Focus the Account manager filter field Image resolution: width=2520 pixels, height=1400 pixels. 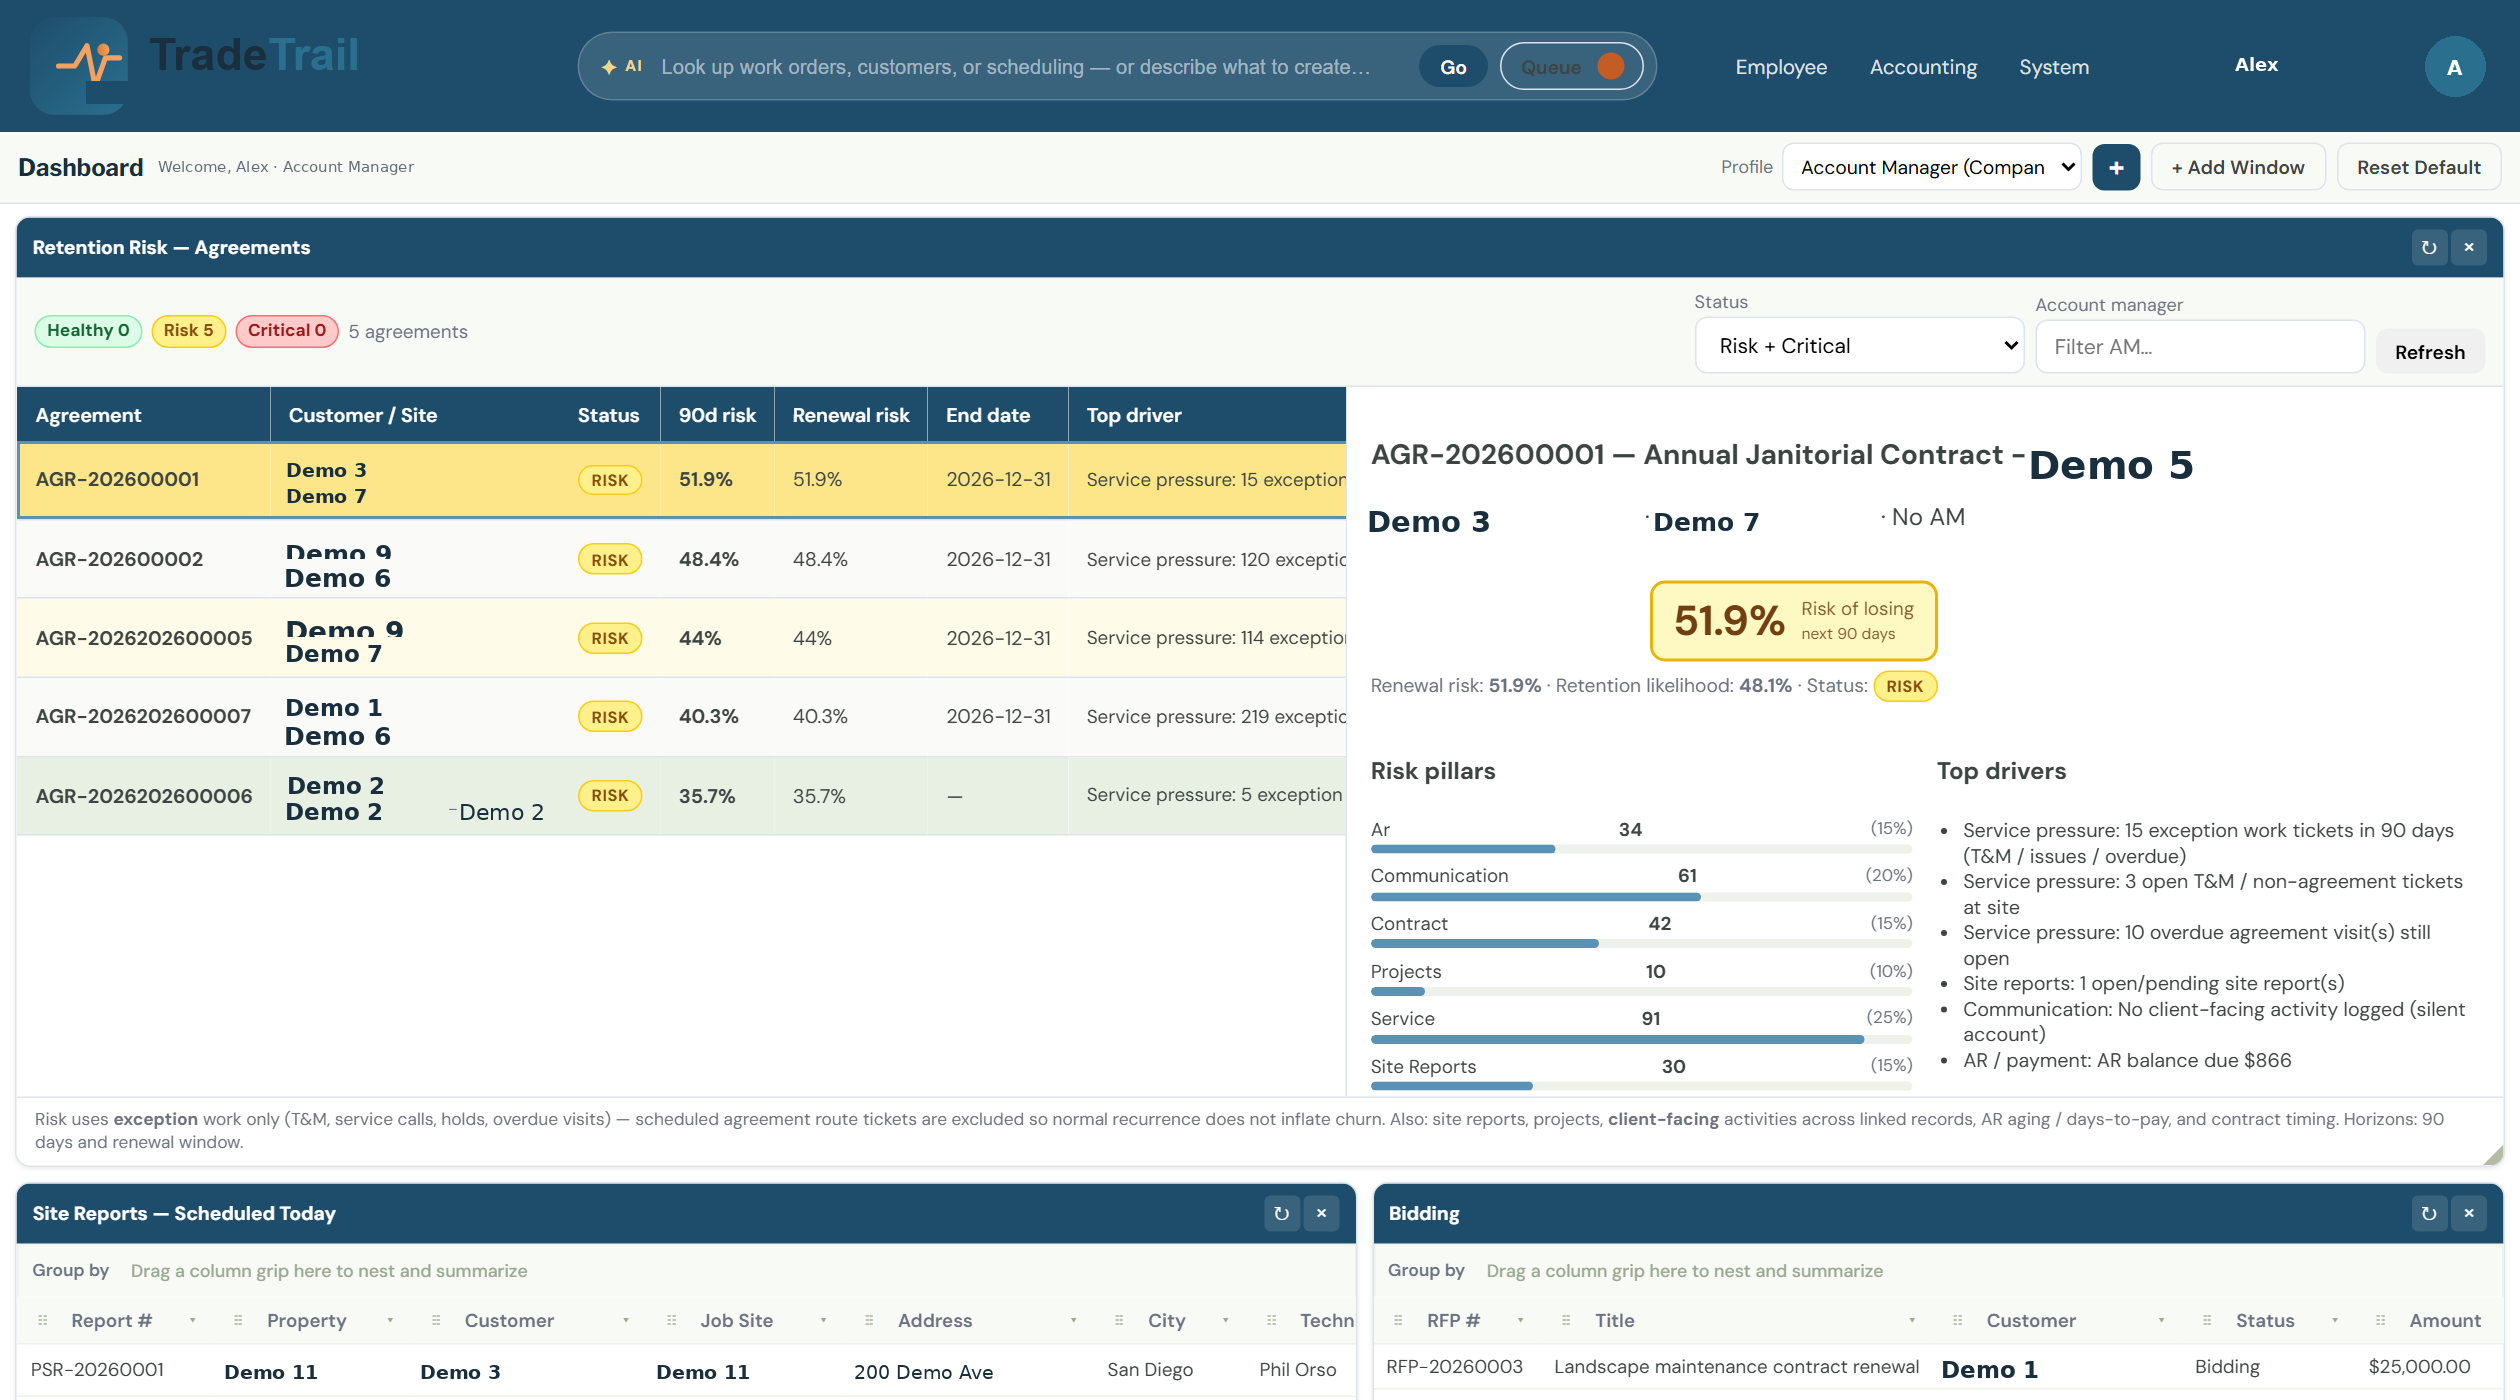2200,347
